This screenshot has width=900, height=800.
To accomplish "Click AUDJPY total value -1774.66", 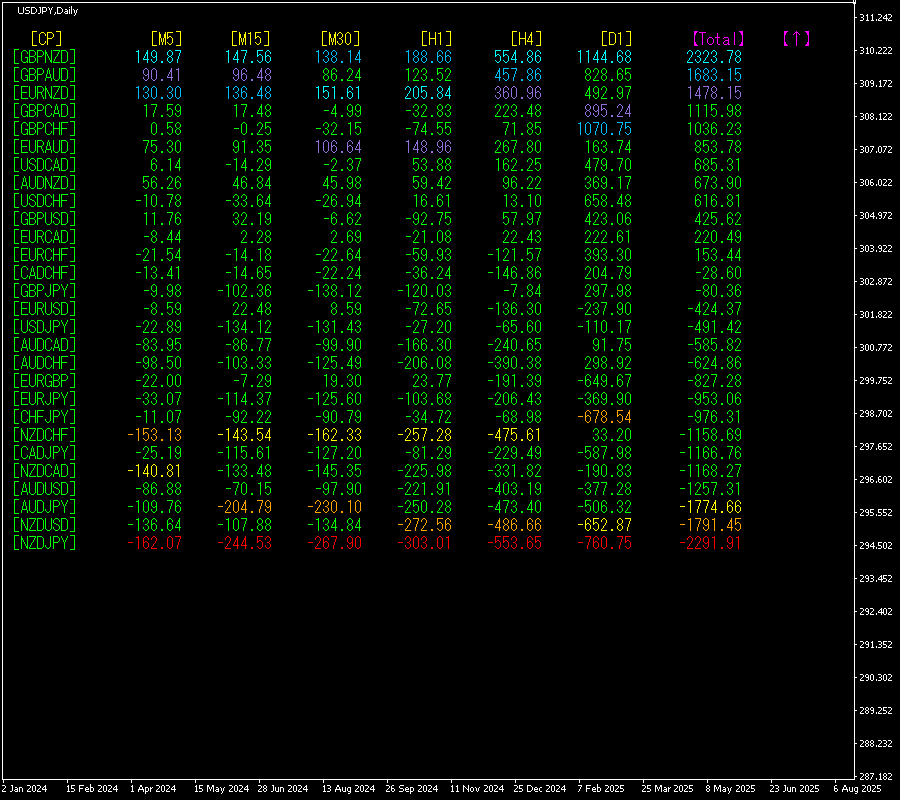I will [710, 507].
